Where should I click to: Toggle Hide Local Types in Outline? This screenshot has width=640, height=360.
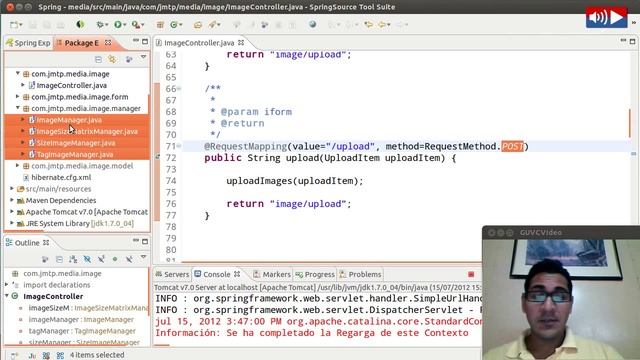click(129, 259)
